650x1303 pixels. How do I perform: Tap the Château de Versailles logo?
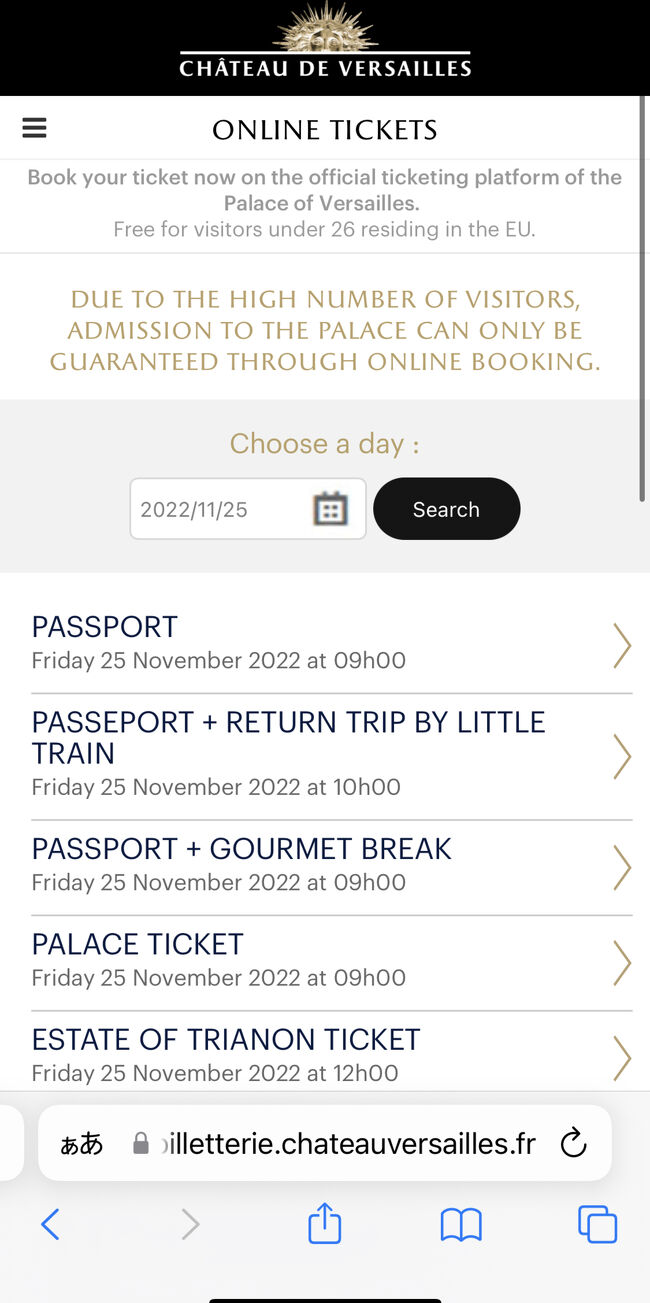point(325,42)
